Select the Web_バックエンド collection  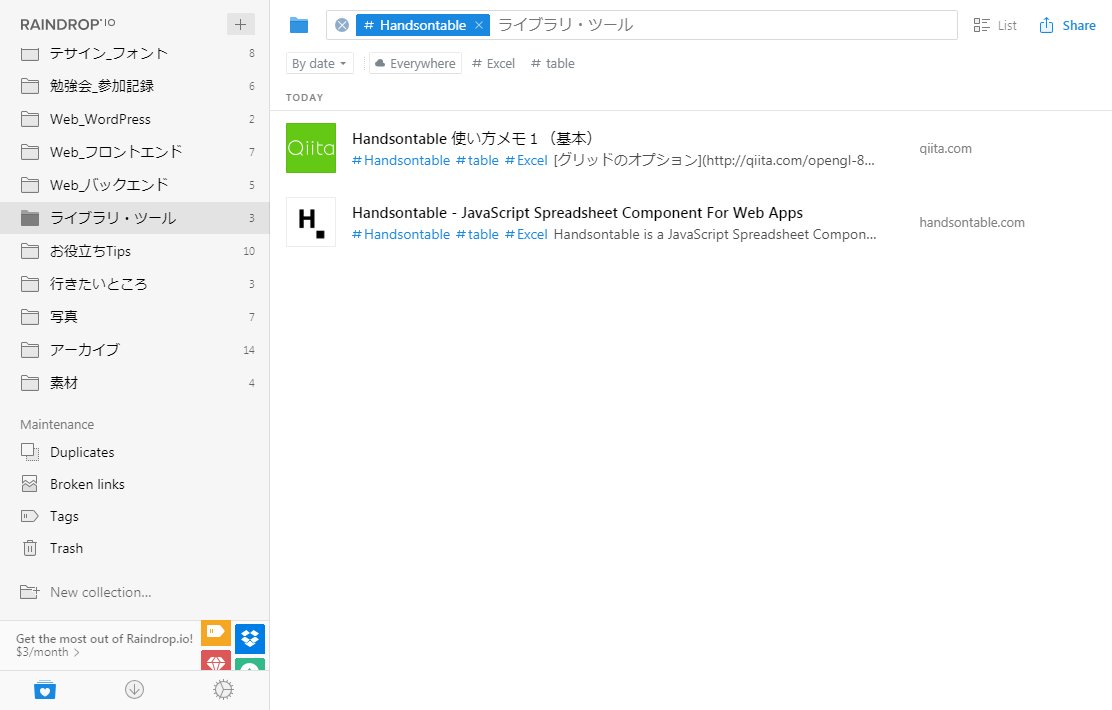[x=135, y=185]
